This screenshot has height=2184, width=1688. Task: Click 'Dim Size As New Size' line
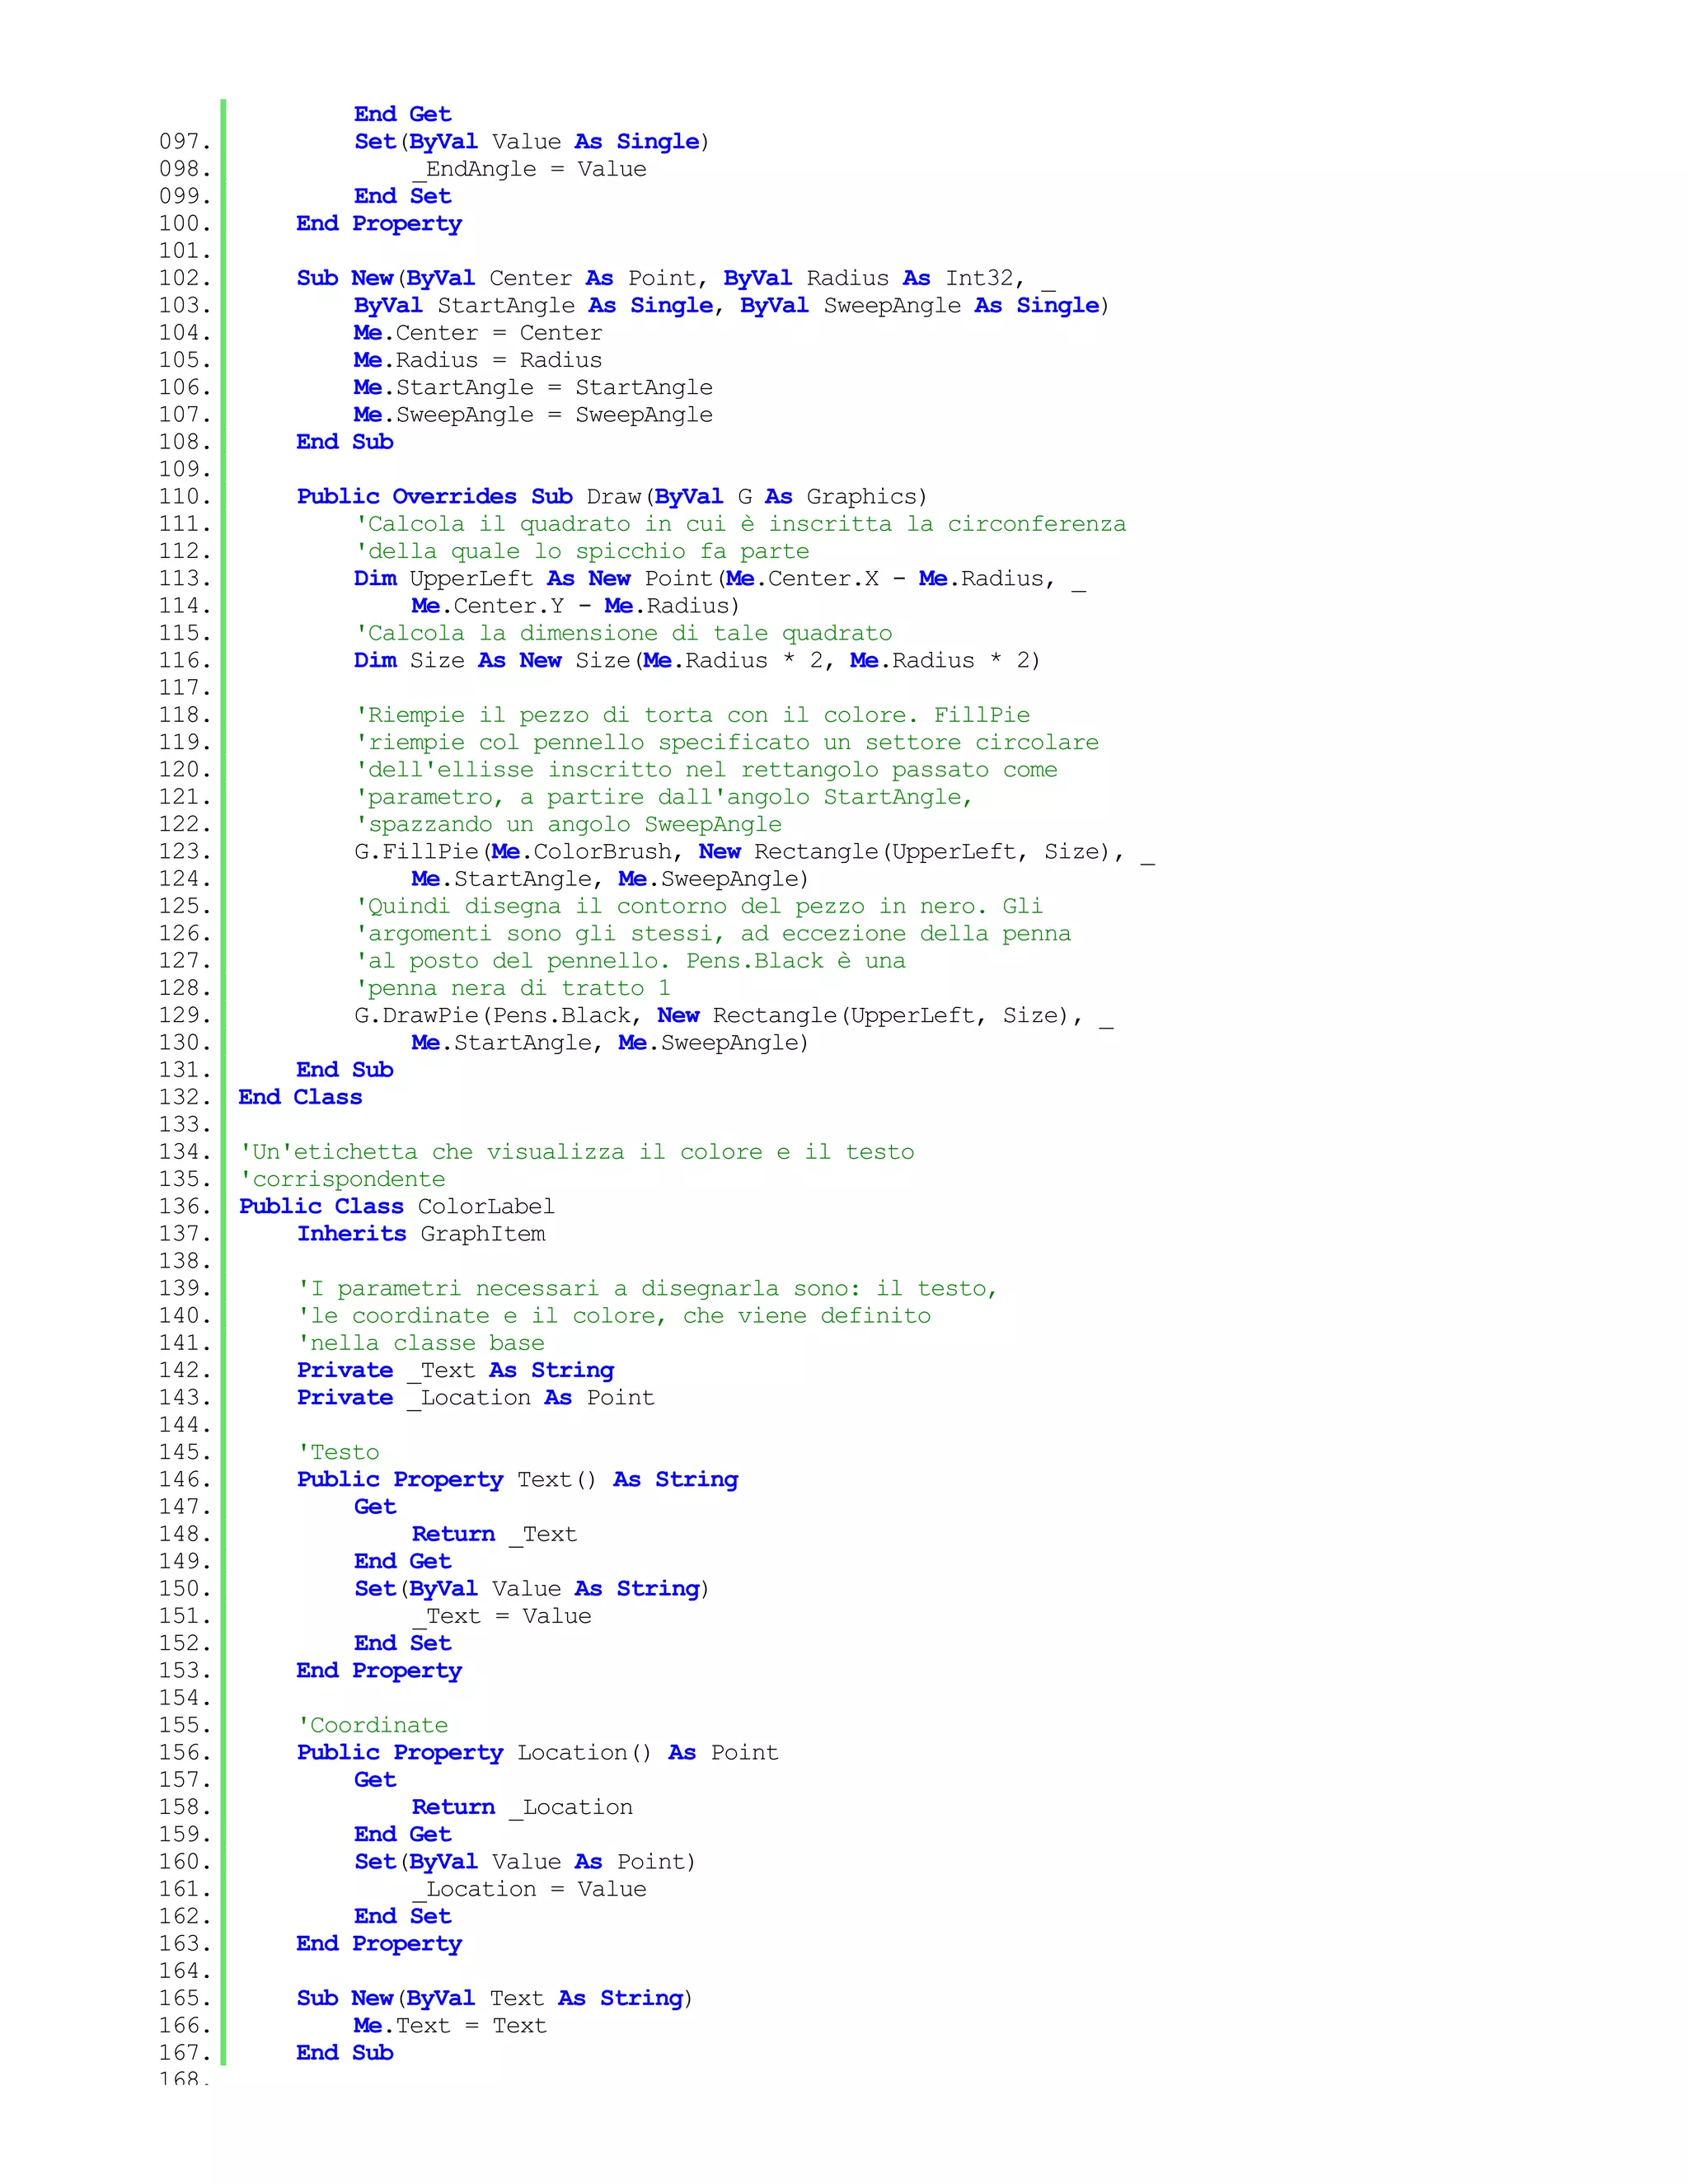point(697,660)
